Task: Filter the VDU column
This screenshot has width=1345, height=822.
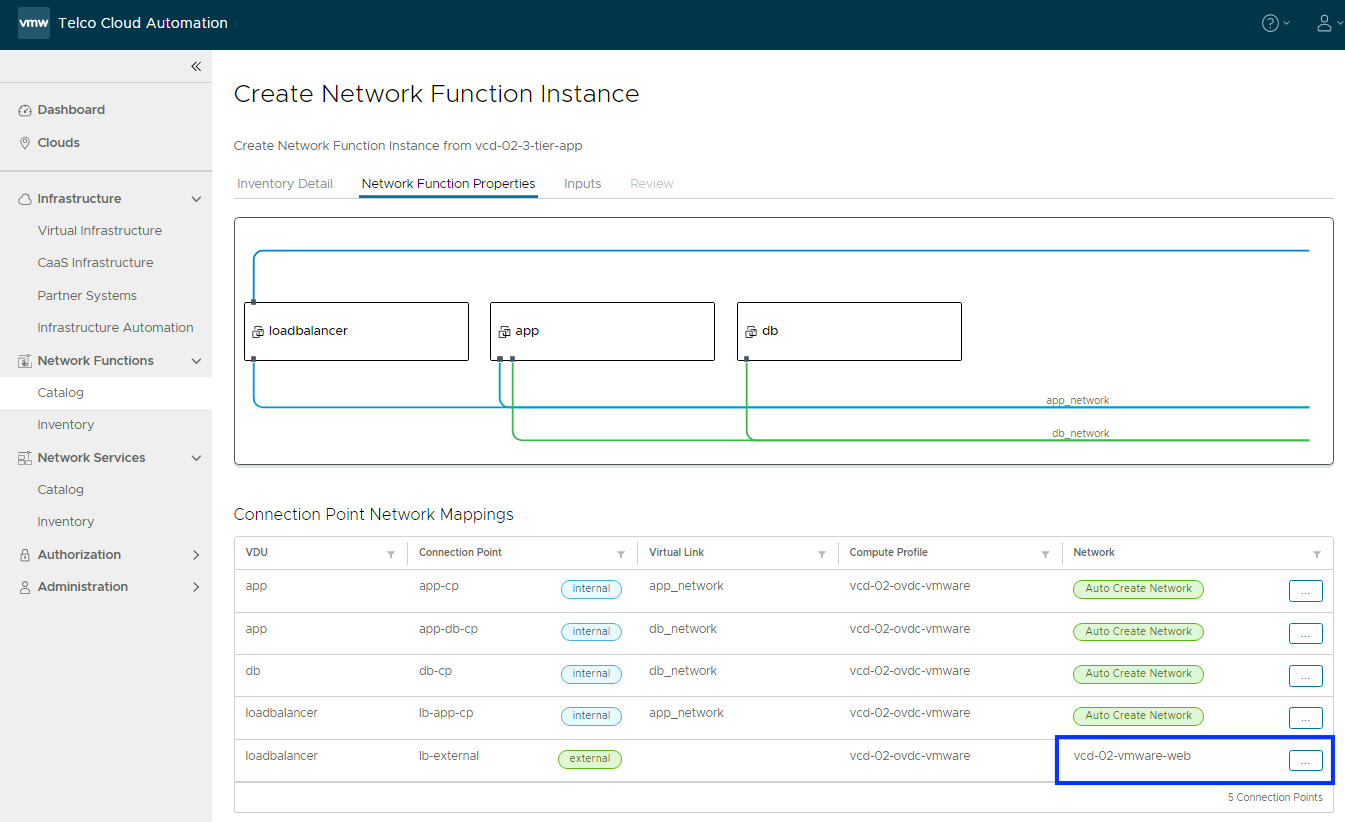Action: tap(391, 554)
